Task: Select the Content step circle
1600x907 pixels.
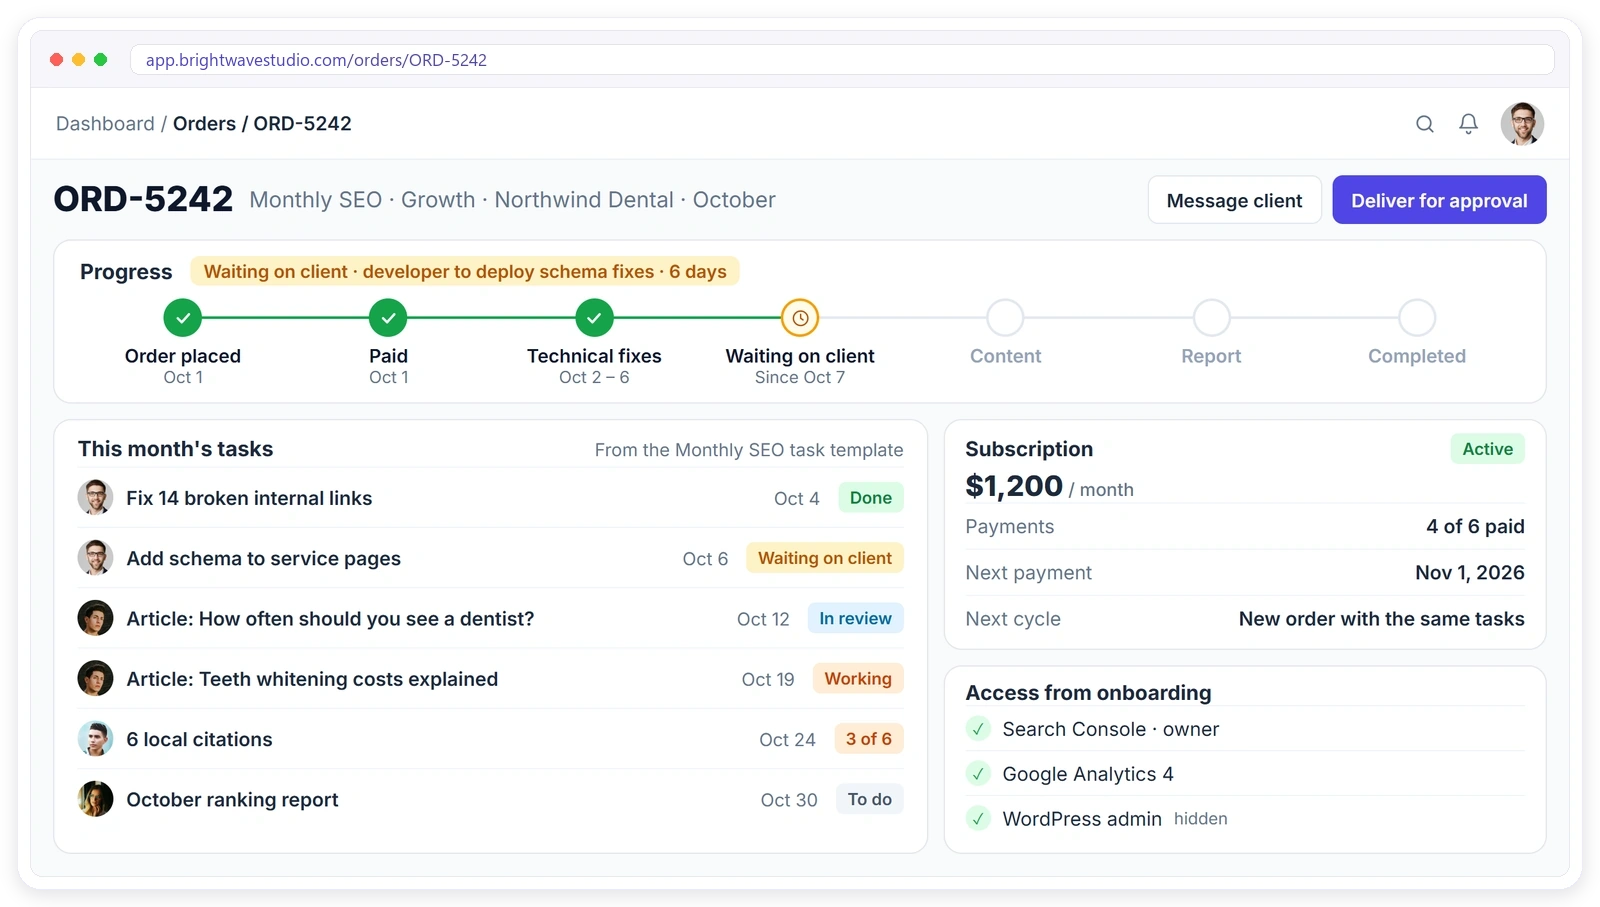Action: pos(1005,318)
